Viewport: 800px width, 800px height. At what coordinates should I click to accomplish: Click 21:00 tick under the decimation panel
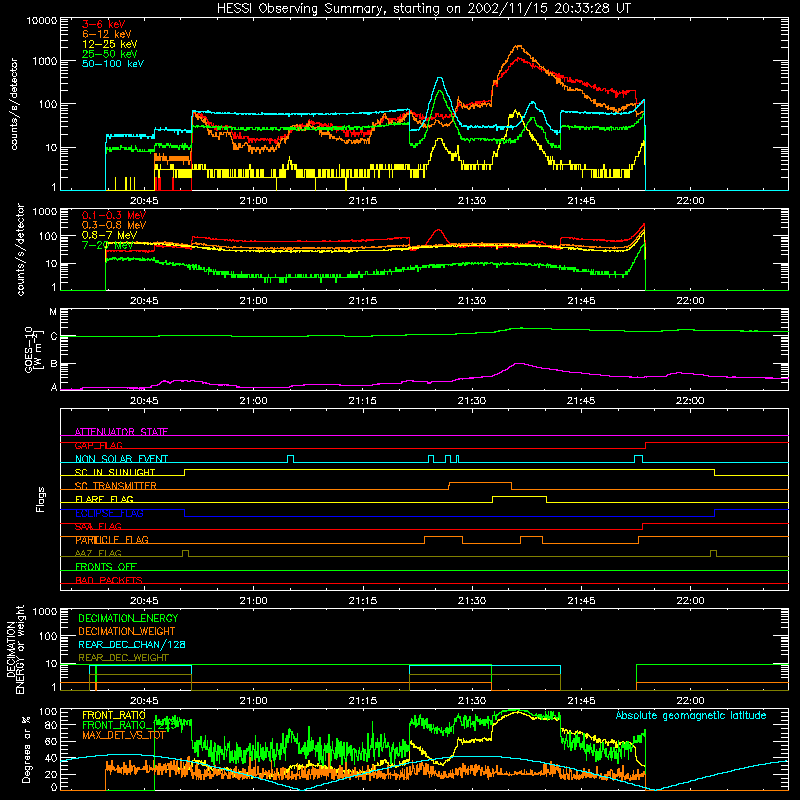[x=254, y=701]
